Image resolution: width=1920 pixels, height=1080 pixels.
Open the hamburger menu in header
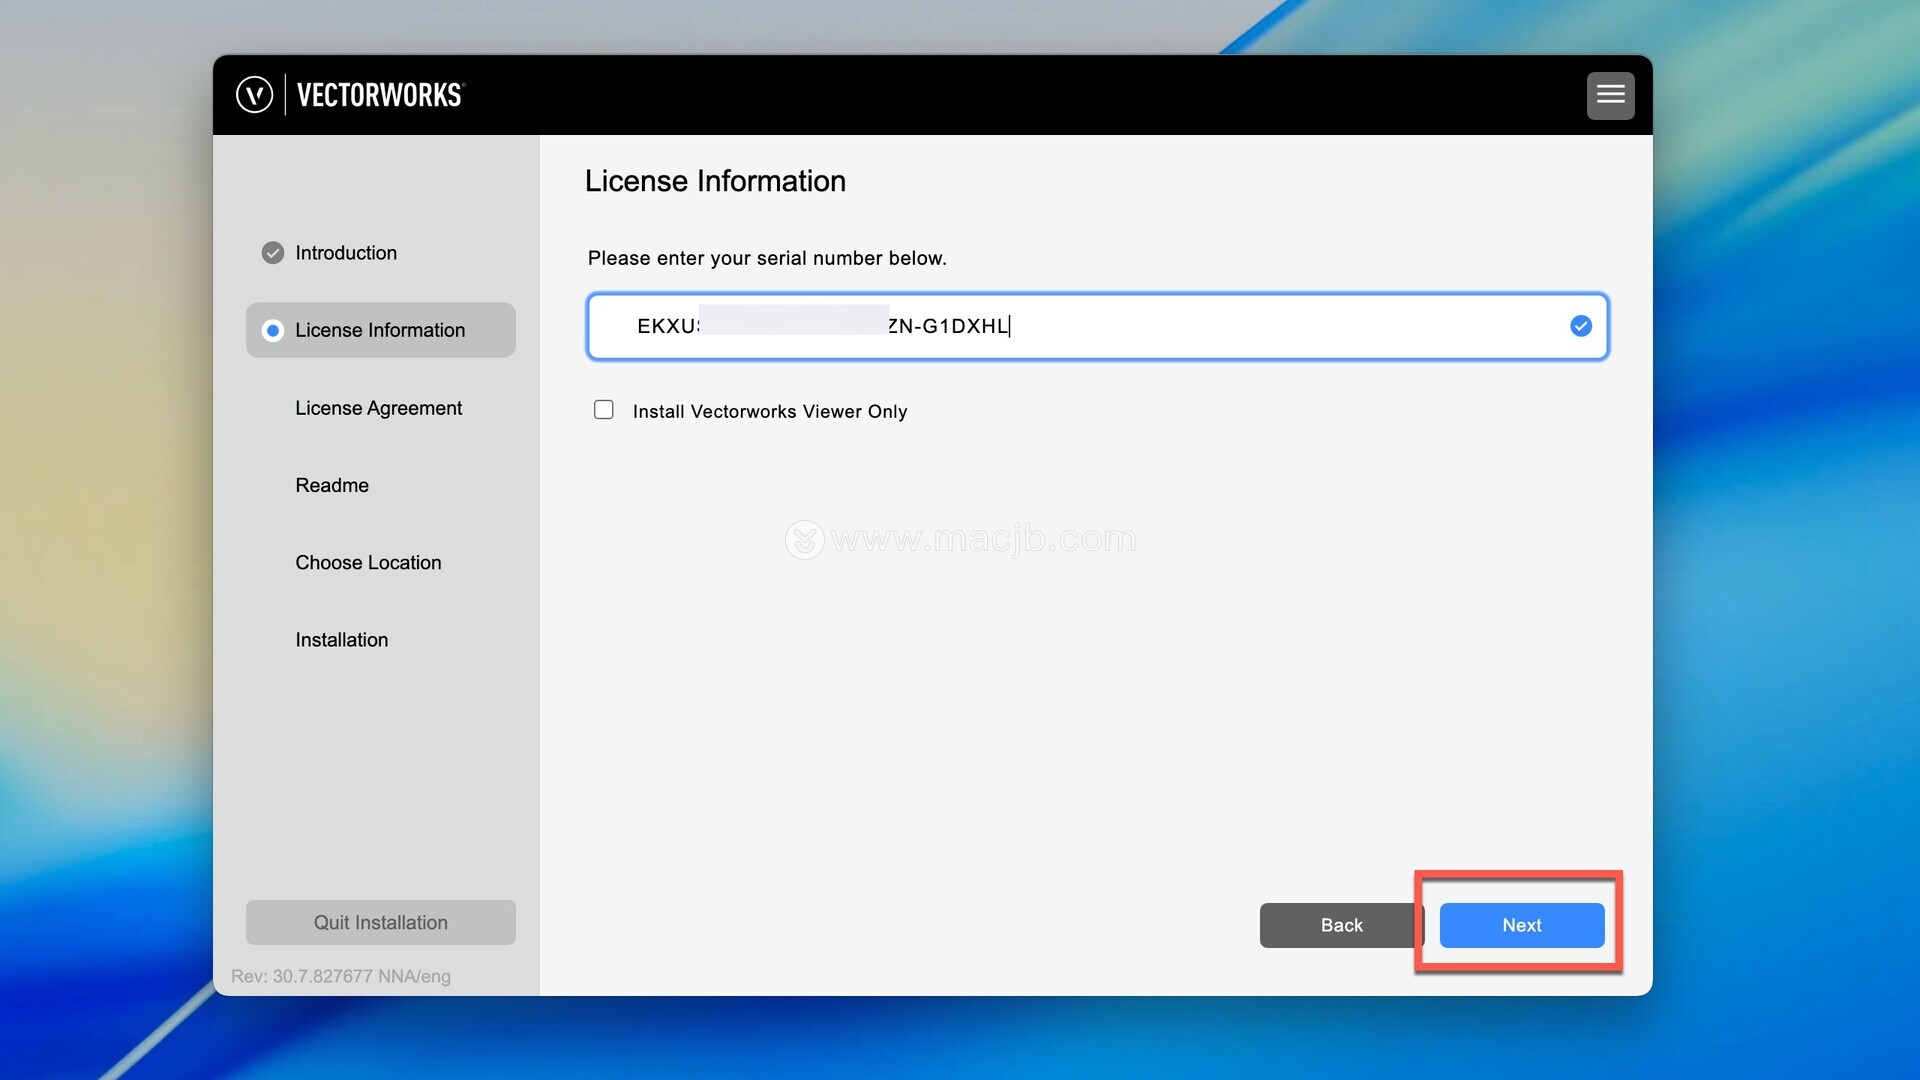point(1610,95)
